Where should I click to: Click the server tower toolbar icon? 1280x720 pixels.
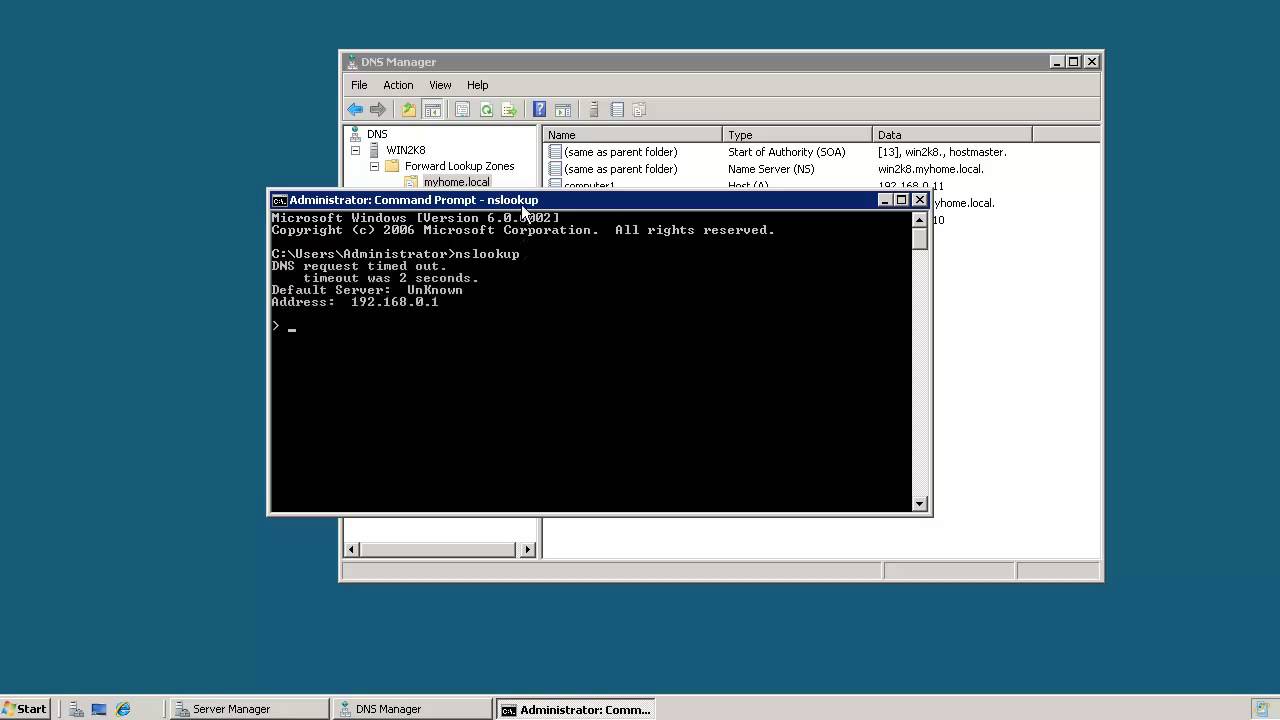pos(593,110)
